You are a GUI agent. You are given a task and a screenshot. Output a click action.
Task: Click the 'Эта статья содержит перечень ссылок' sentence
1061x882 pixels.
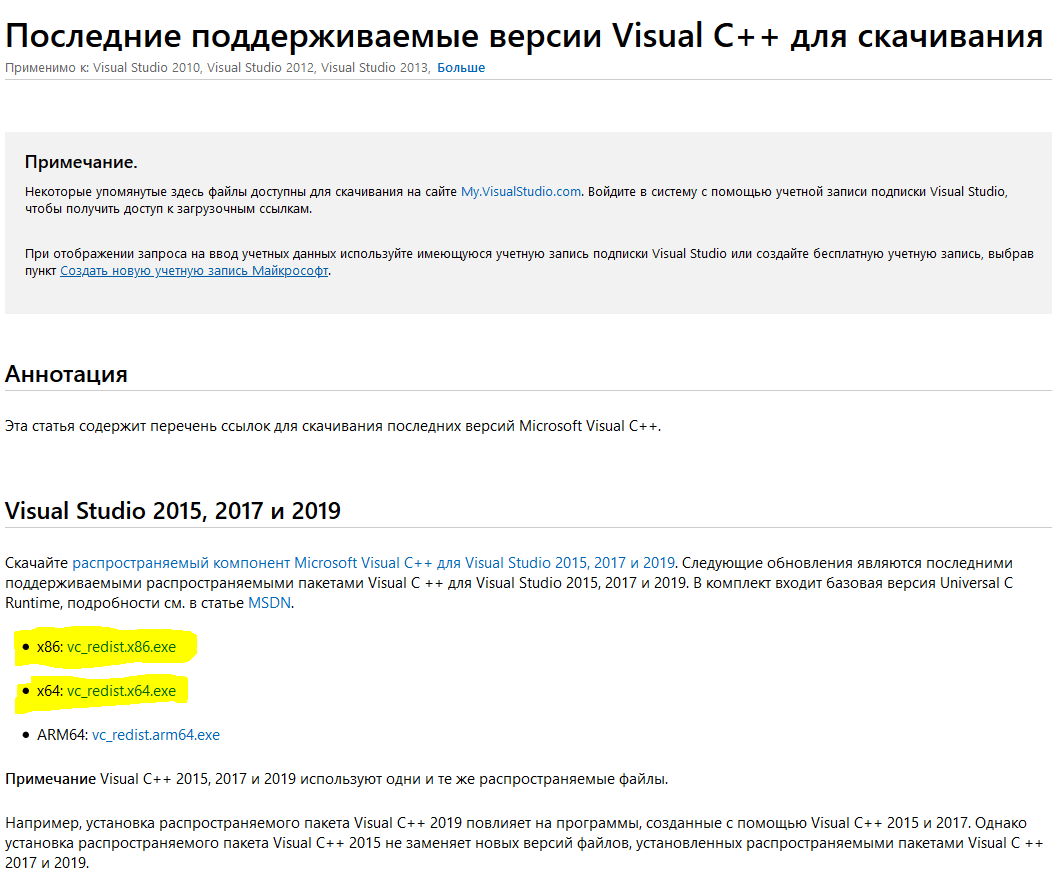tap(333, 426)
